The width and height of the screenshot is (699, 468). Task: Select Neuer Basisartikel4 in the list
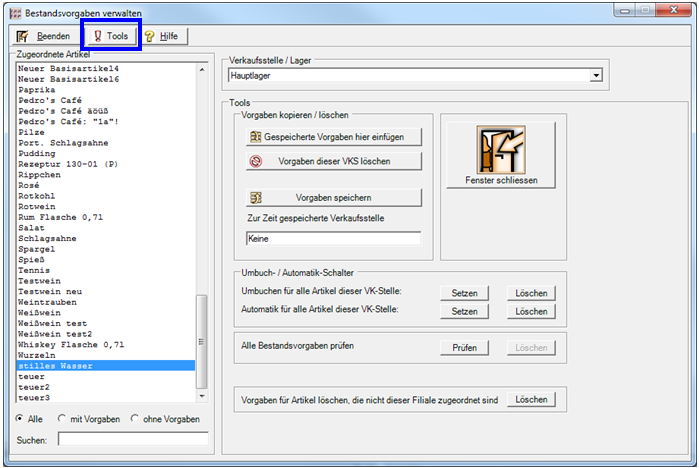point(106,69)
